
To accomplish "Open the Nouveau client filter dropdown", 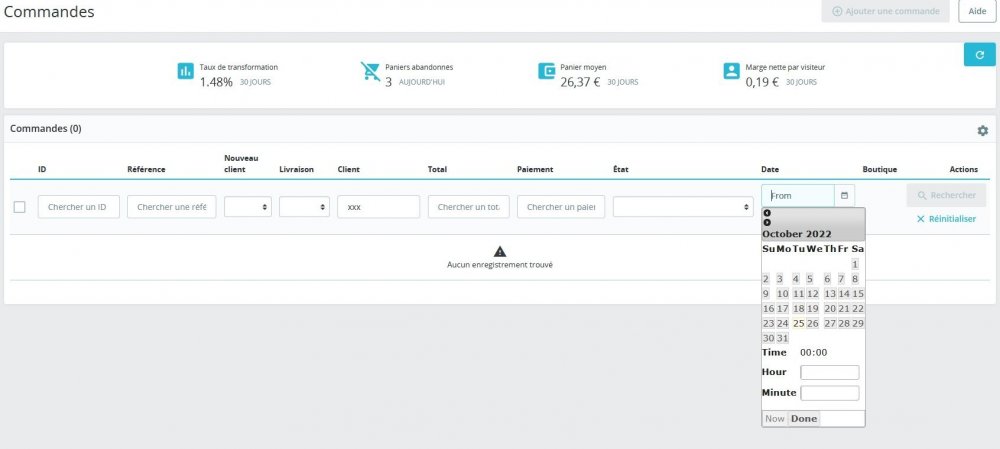I will point(247,207).
